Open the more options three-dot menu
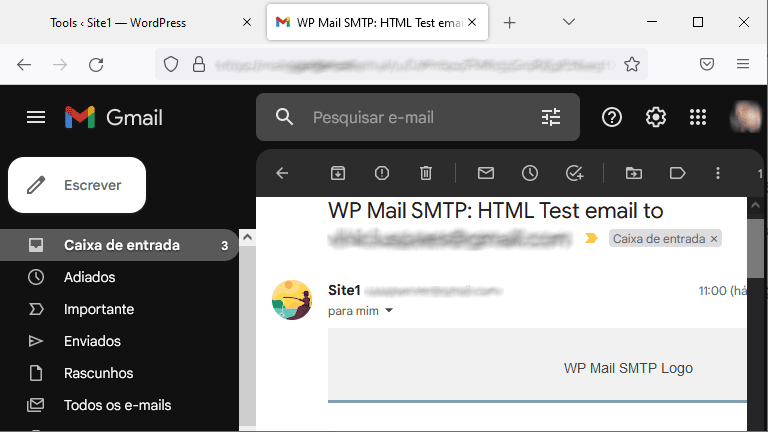The width and height of the screenshot is (768, 432). tap(718, 173)
